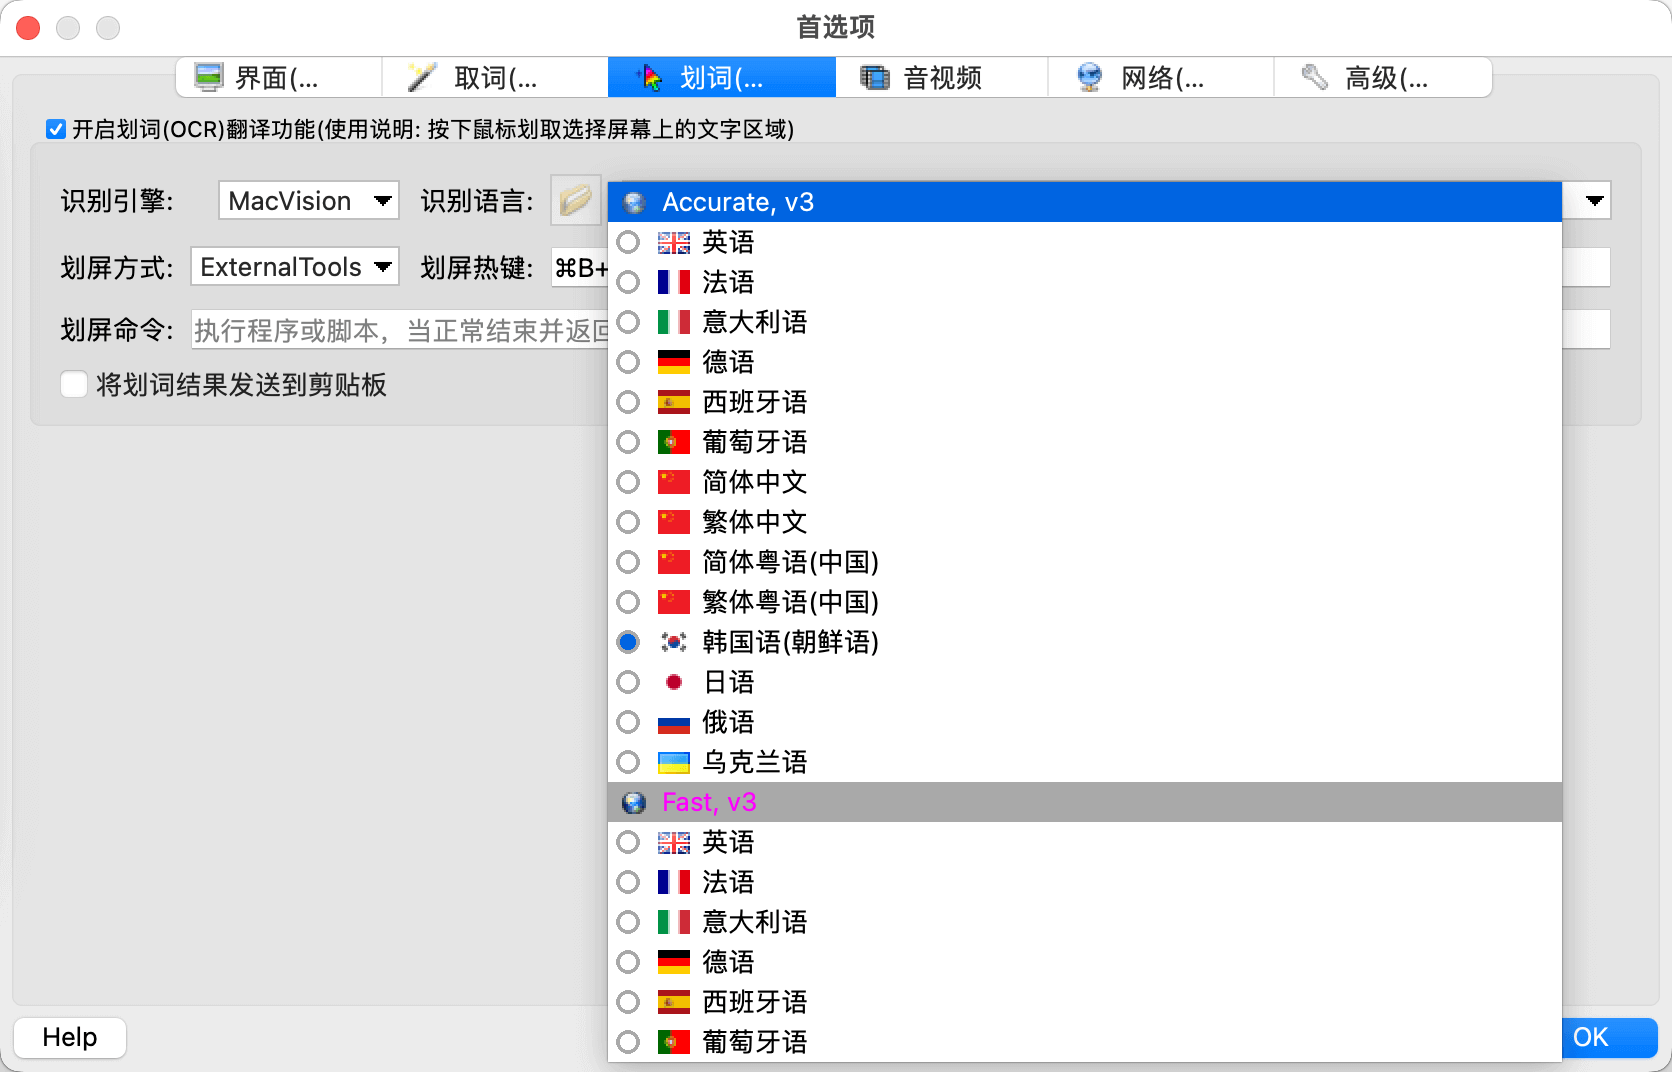1672x1072 pixels.
Task: Switch to the 音视频 tab
Action: click(x=941, y=76)
